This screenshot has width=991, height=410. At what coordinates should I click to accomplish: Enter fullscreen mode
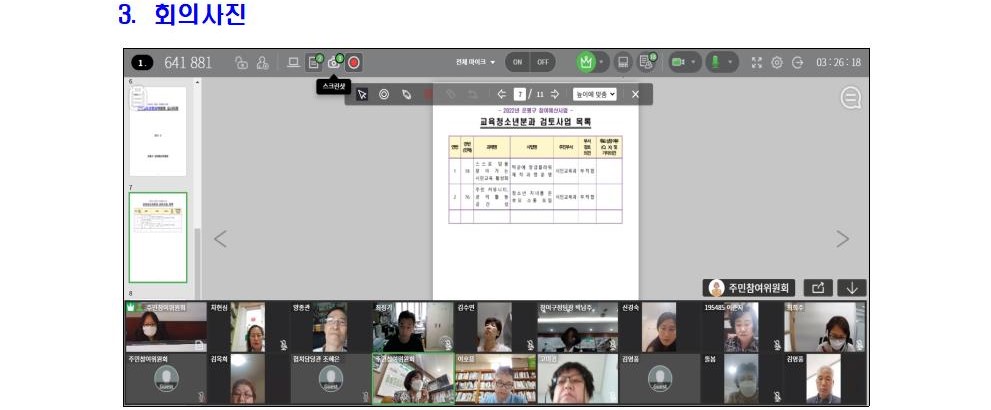[x=757, y=63]
